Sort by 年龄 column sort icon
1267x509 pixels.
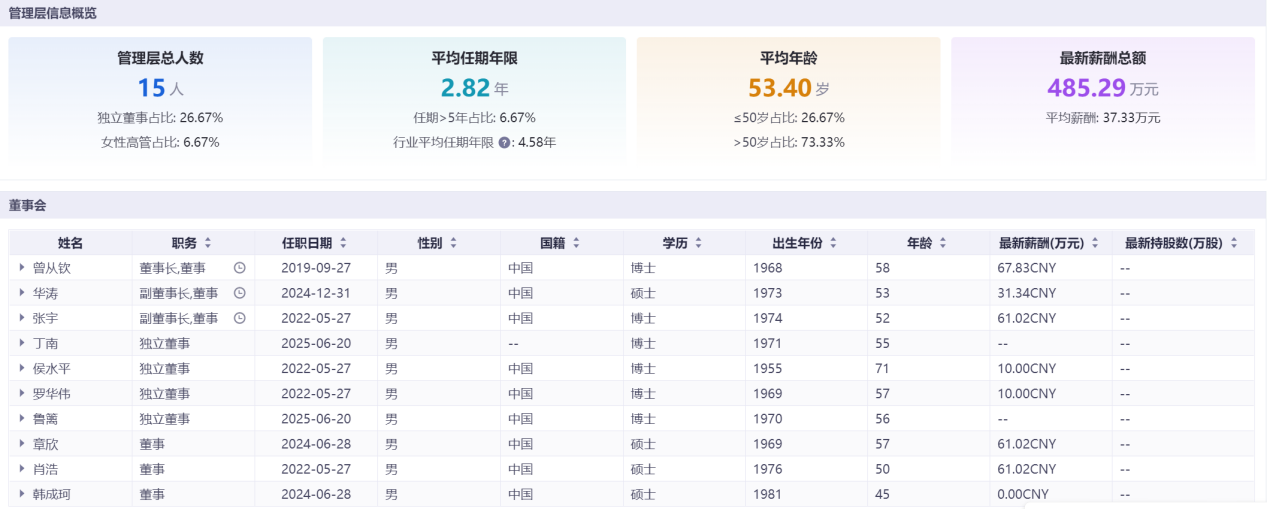943,243
